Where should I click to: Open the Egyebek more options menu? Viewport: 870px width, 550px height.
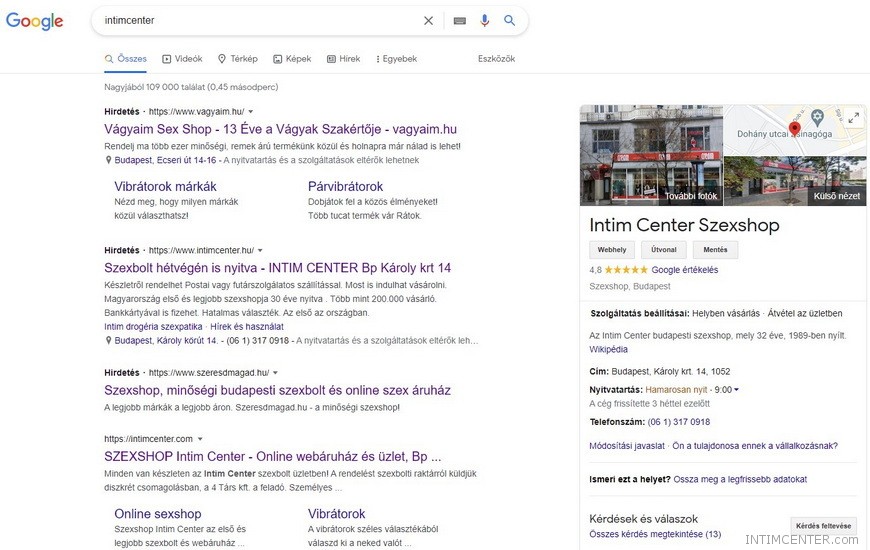396,59
